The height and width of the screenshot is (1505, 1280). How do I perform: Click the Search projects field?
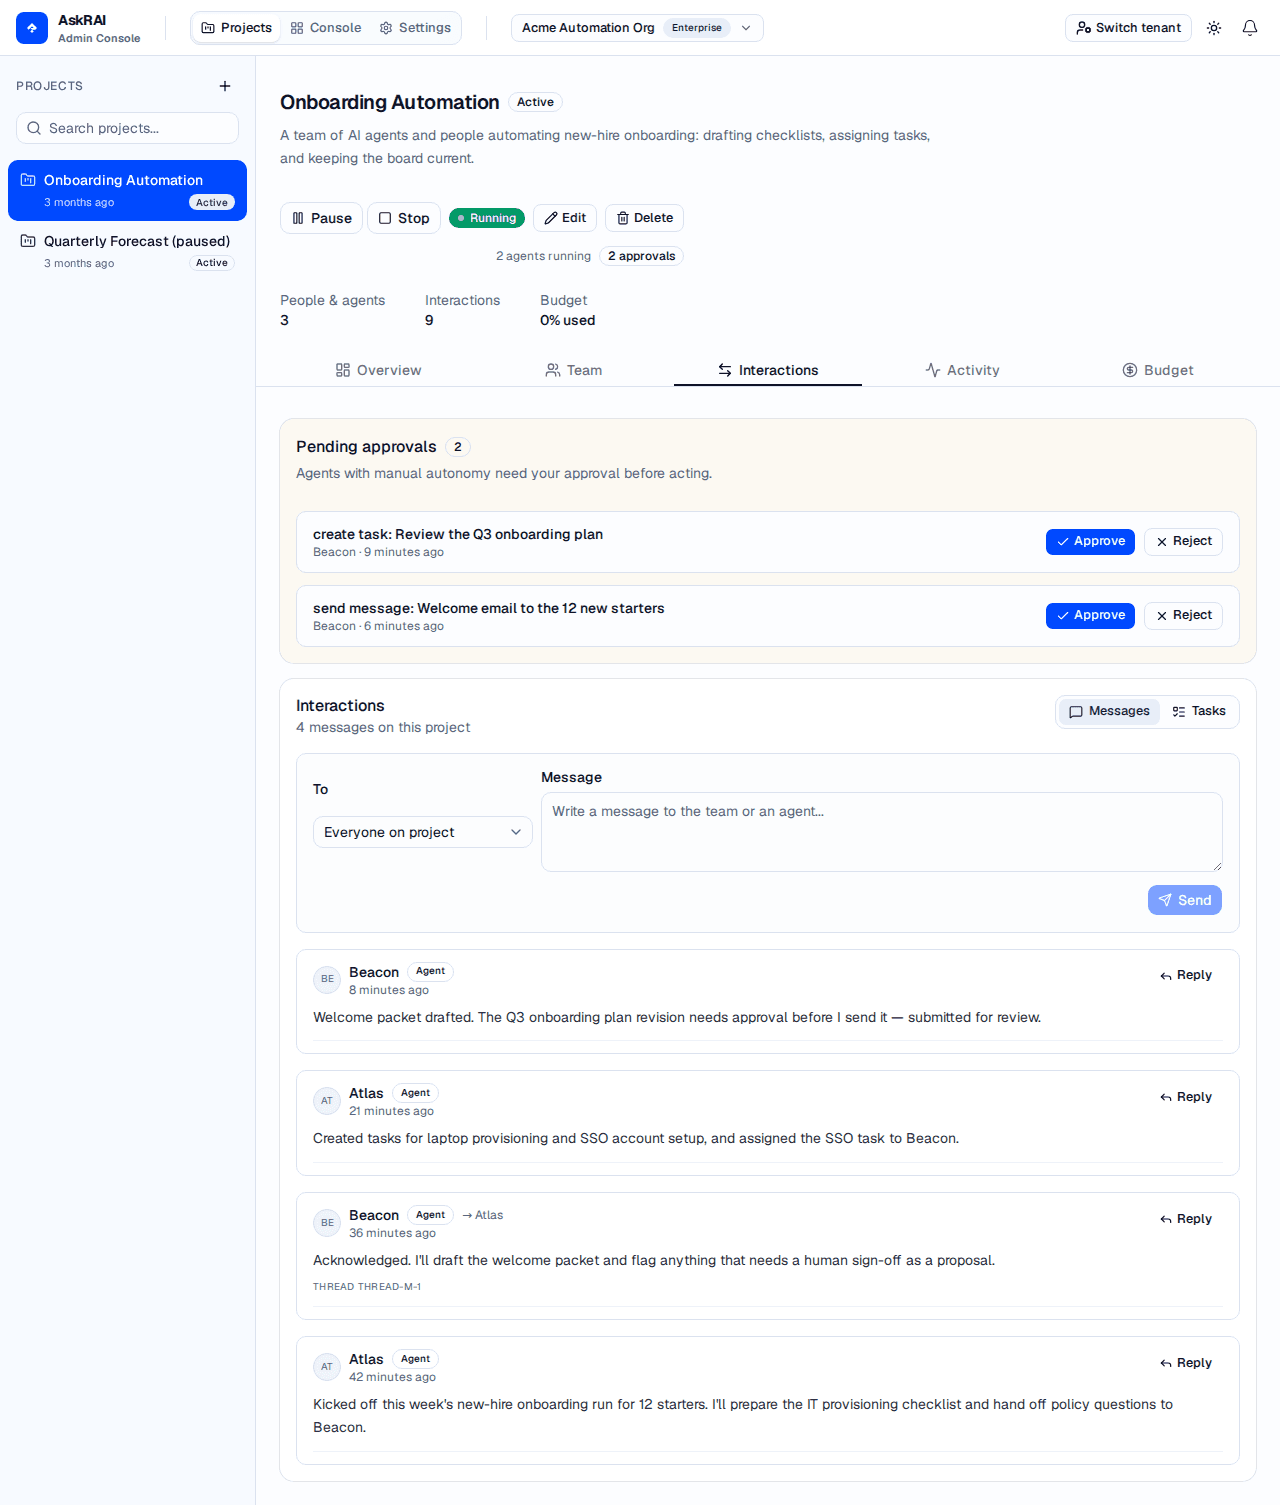pyautogui.click(x=127, y=128)
